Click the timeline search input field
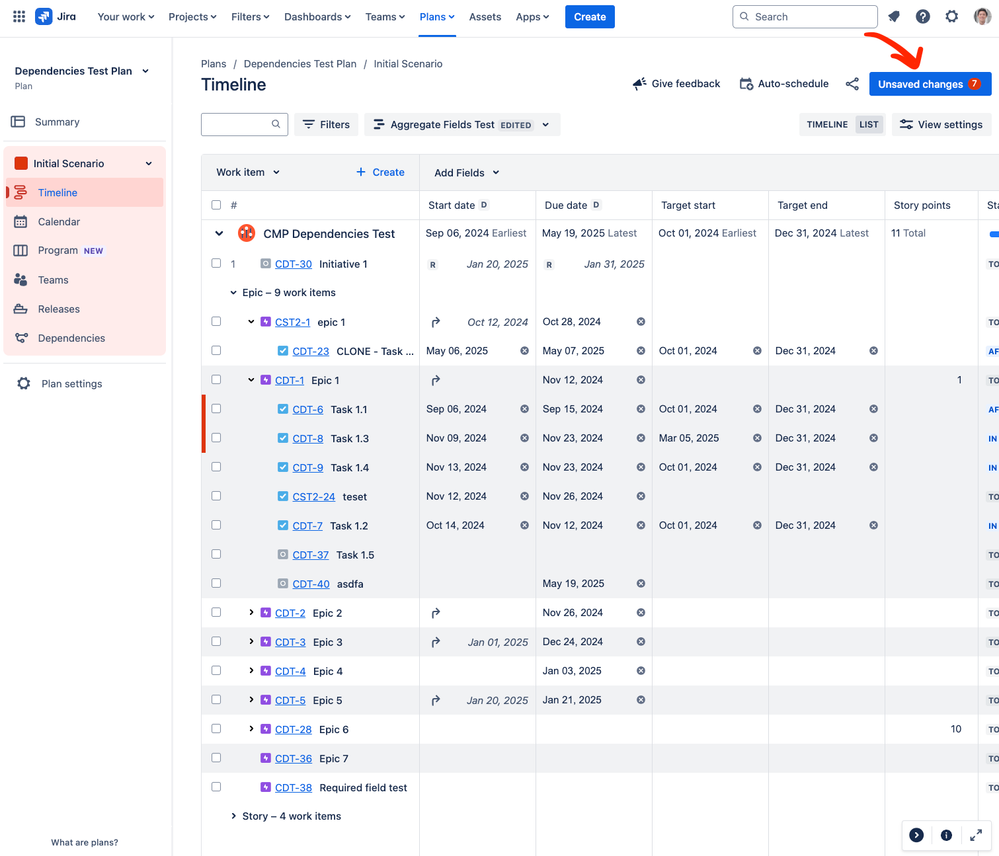Viewport: 999px width, 856px height. [237, 125]
